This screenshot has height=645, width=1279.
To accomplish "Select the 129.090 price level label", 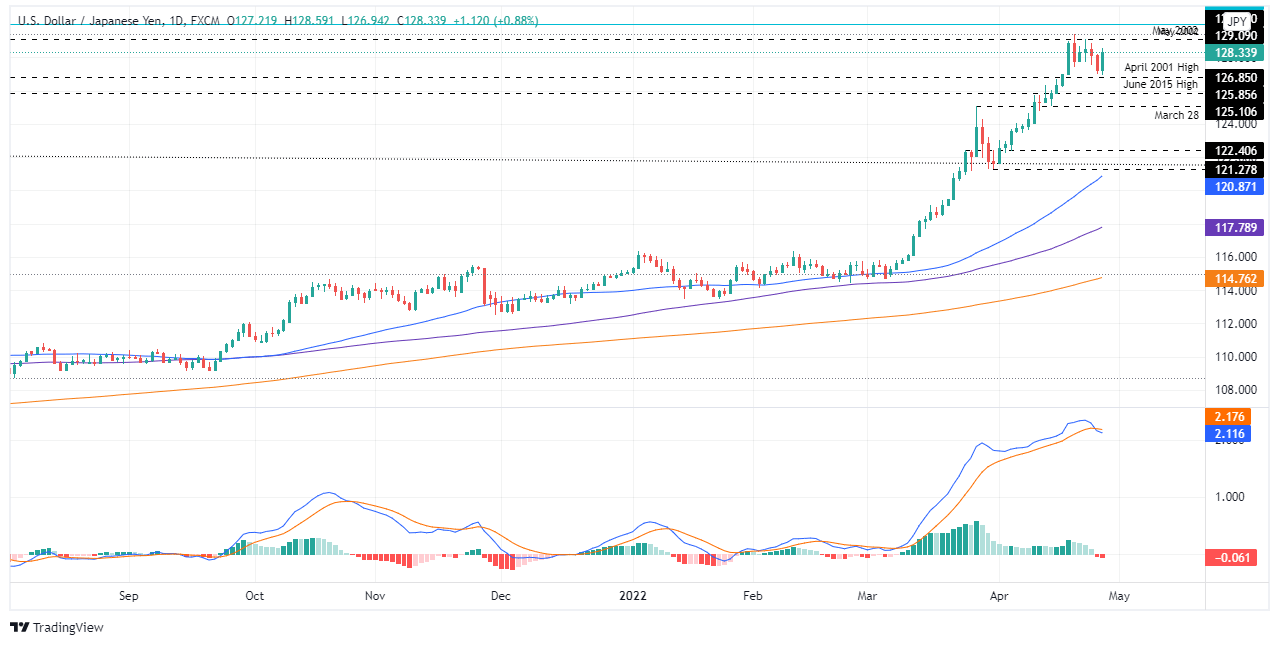I will pyautogui.click(x=1236, y=35).
